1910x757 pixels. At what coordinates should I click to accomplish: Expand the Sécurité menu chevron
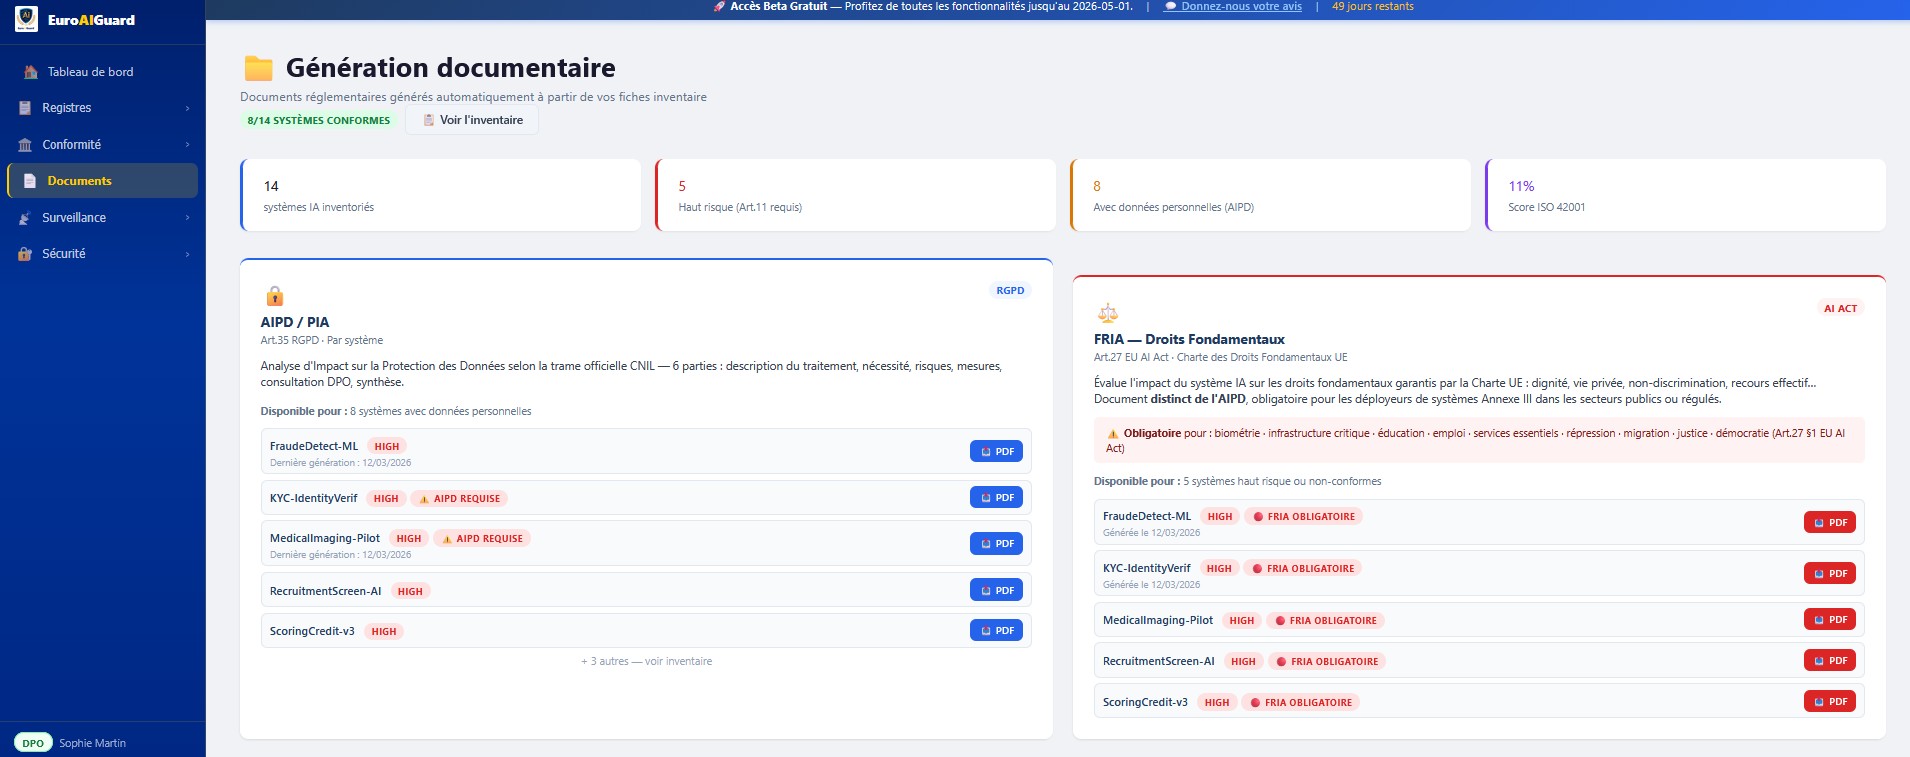187,254
